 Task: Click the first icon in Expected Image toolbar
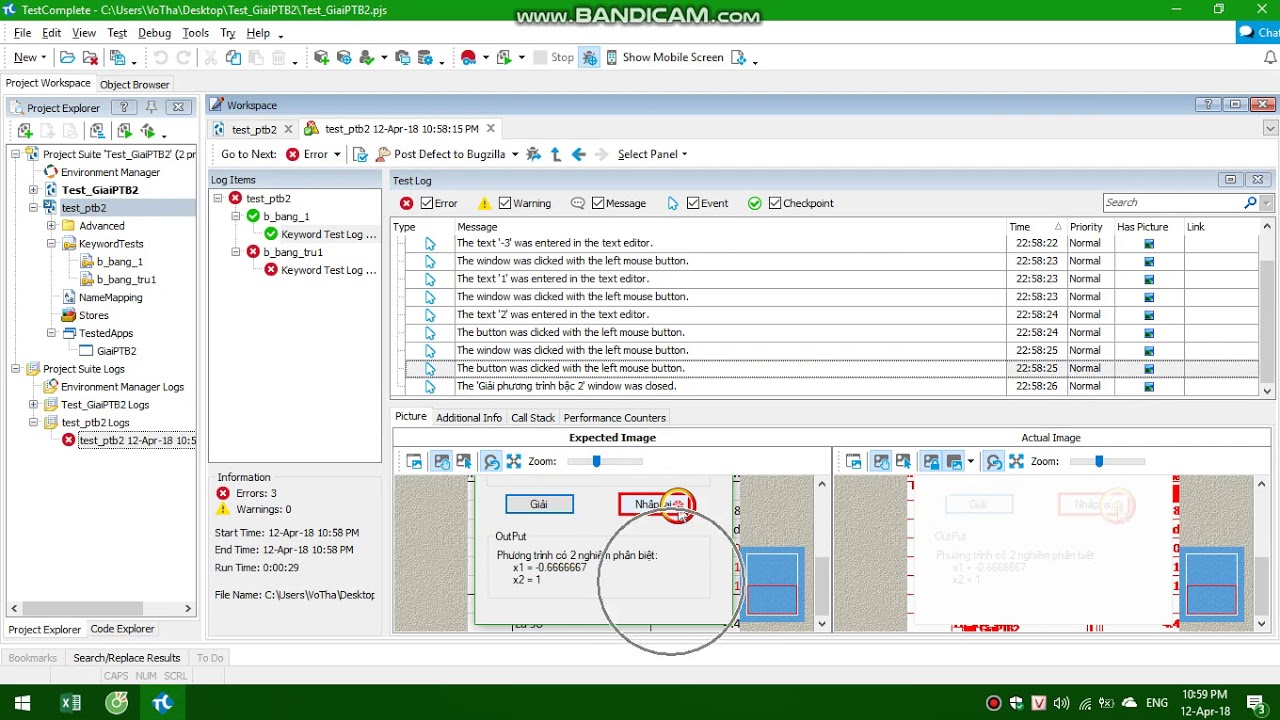coord(415,461)
